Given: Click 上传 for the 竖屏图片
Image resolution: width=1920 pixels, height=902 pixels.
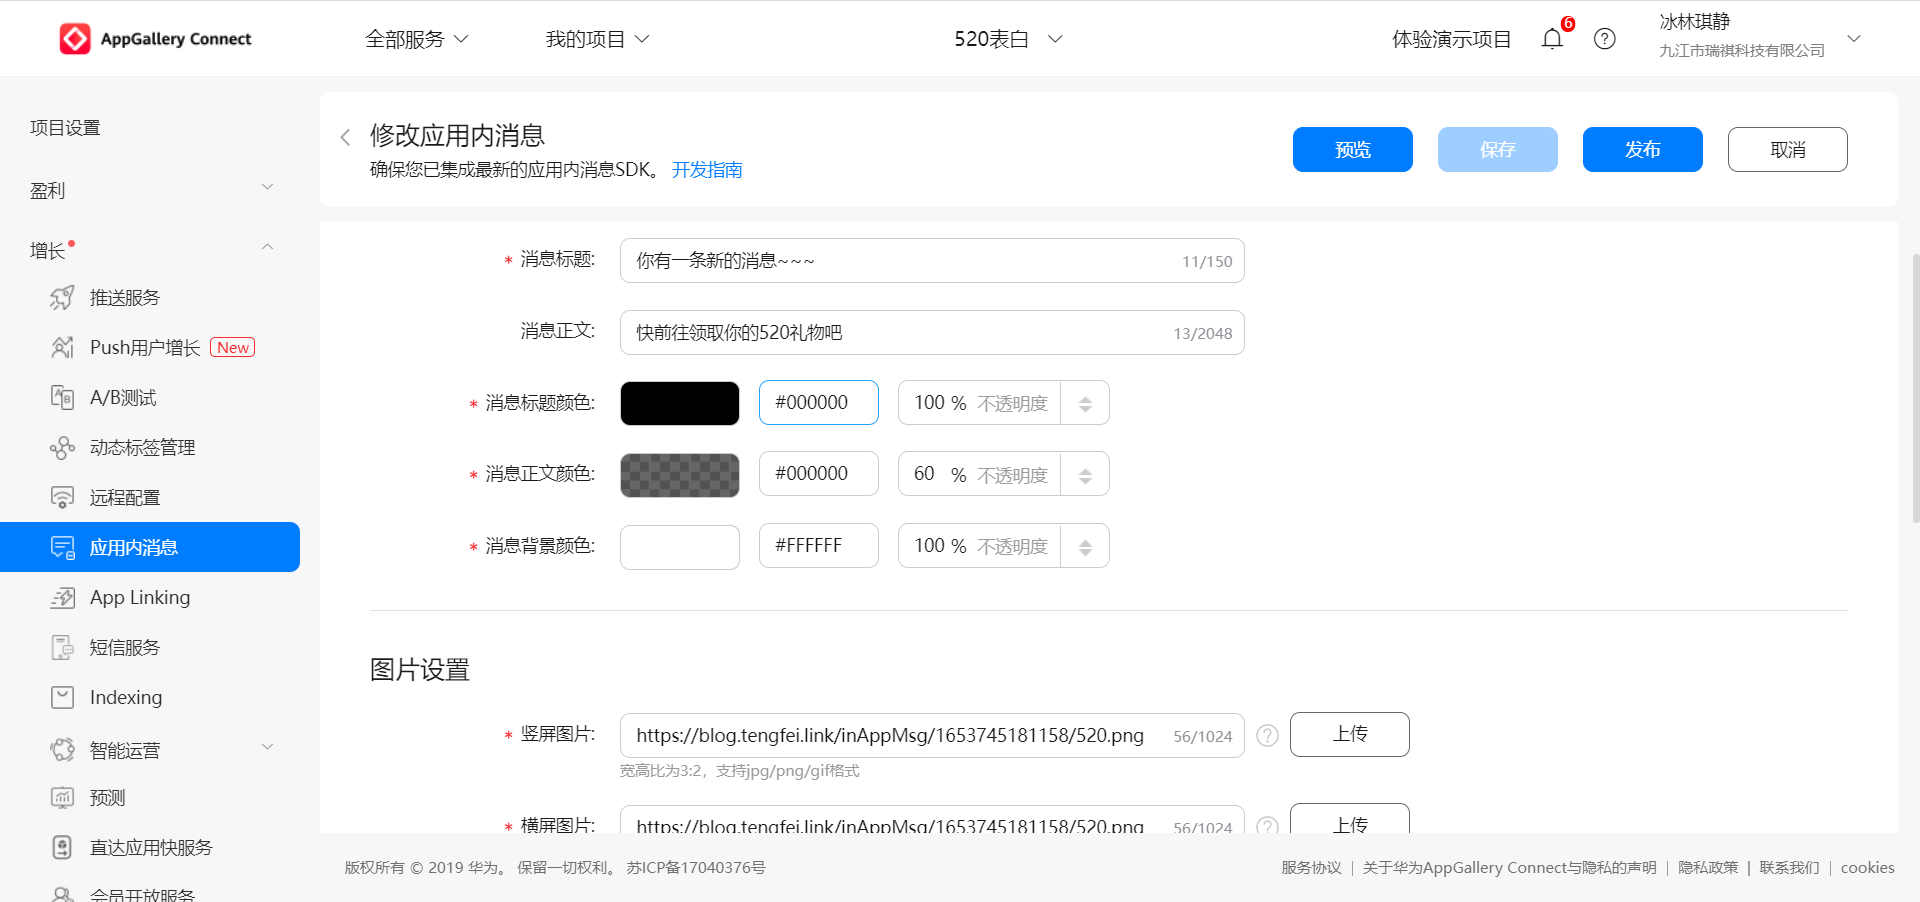Looking at the screenshot, I should (x=1350, y=734).
